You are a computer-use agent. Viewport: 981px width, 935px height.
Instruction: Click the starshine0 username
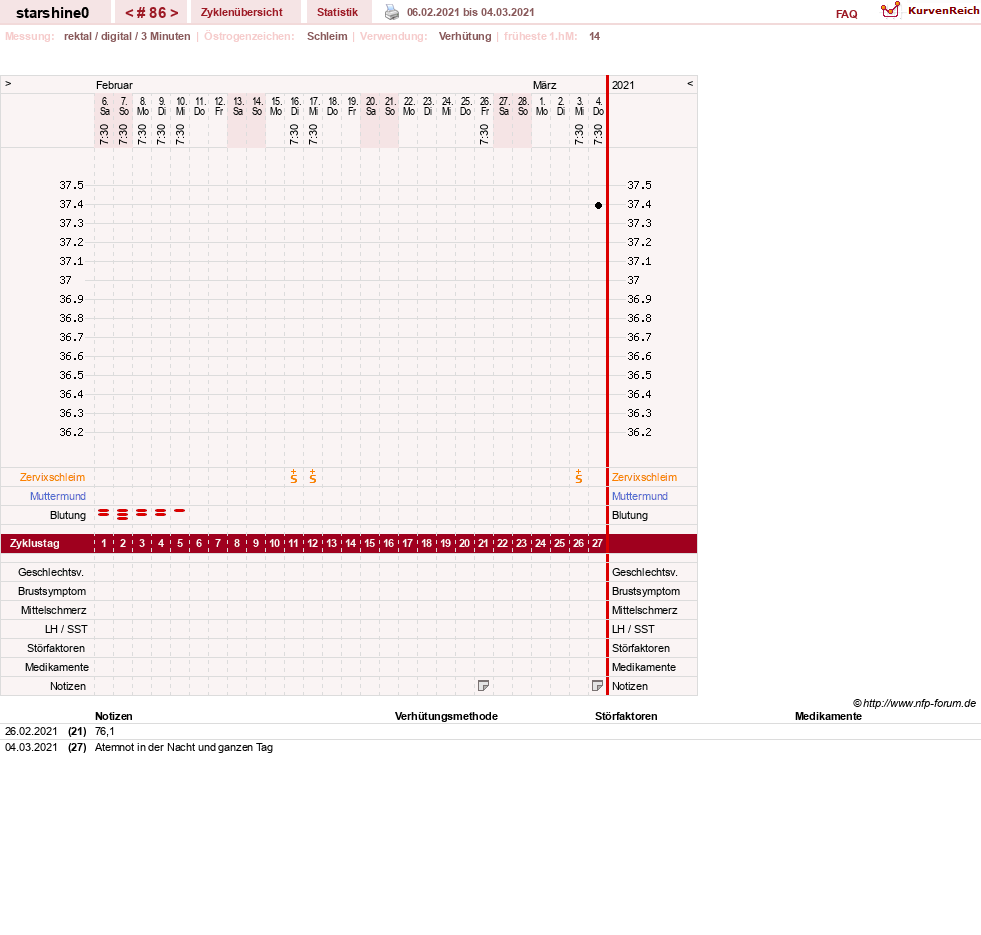coord(53,13)
